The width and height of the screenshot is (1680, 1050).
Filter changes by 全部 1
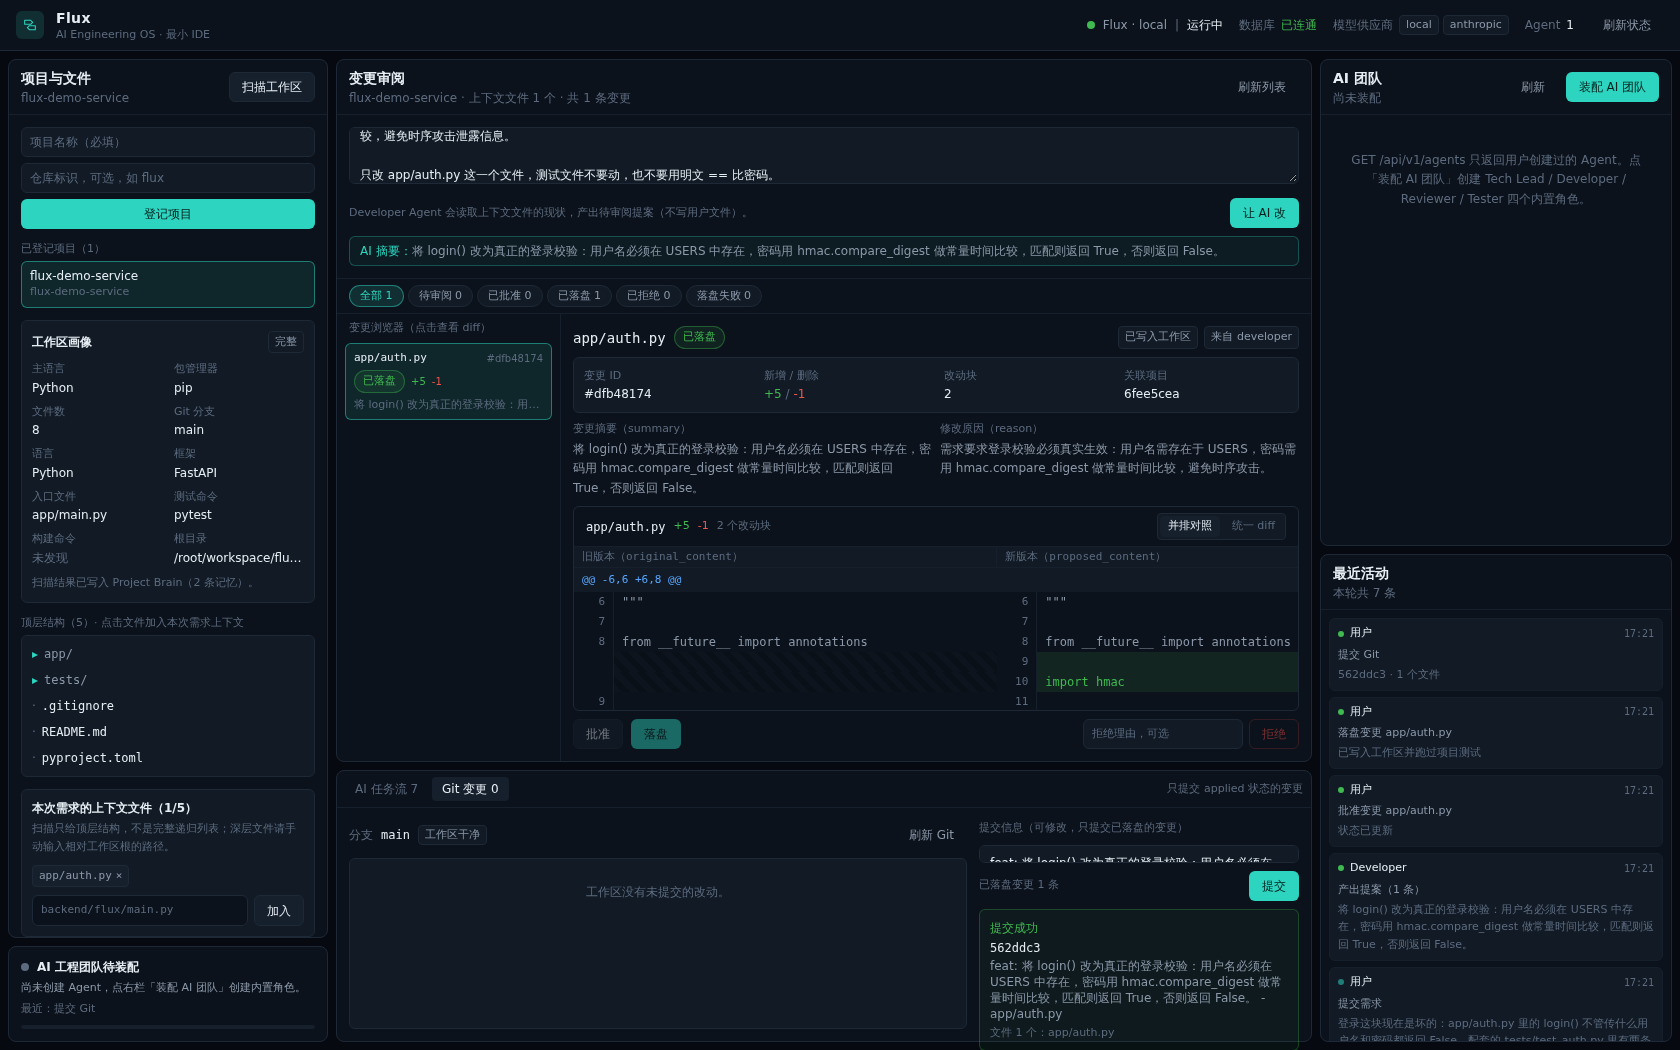376,296
